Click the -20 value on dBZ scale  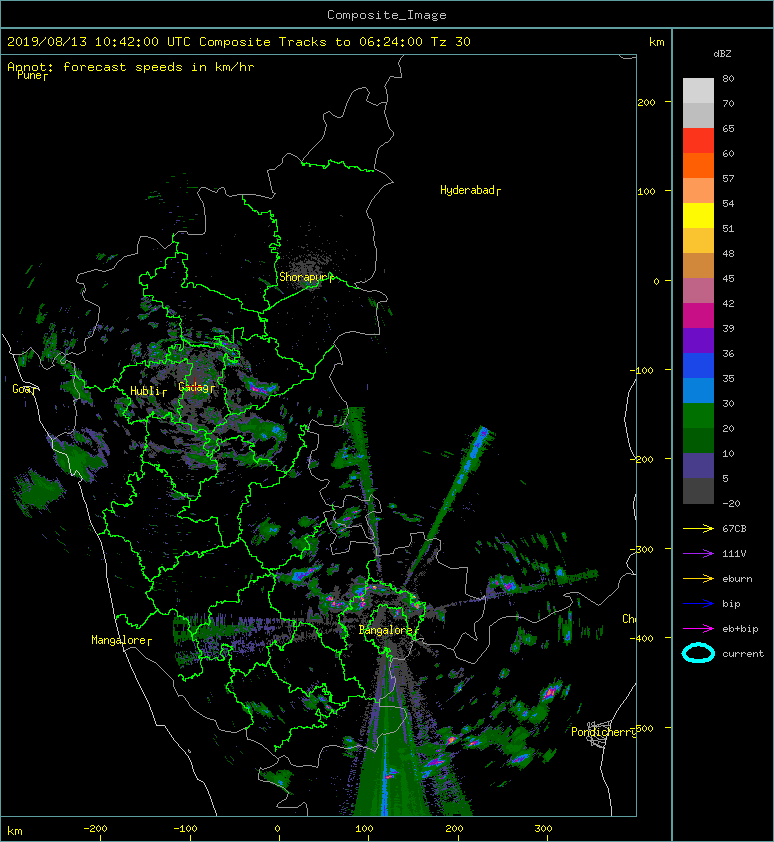point(731,504)
